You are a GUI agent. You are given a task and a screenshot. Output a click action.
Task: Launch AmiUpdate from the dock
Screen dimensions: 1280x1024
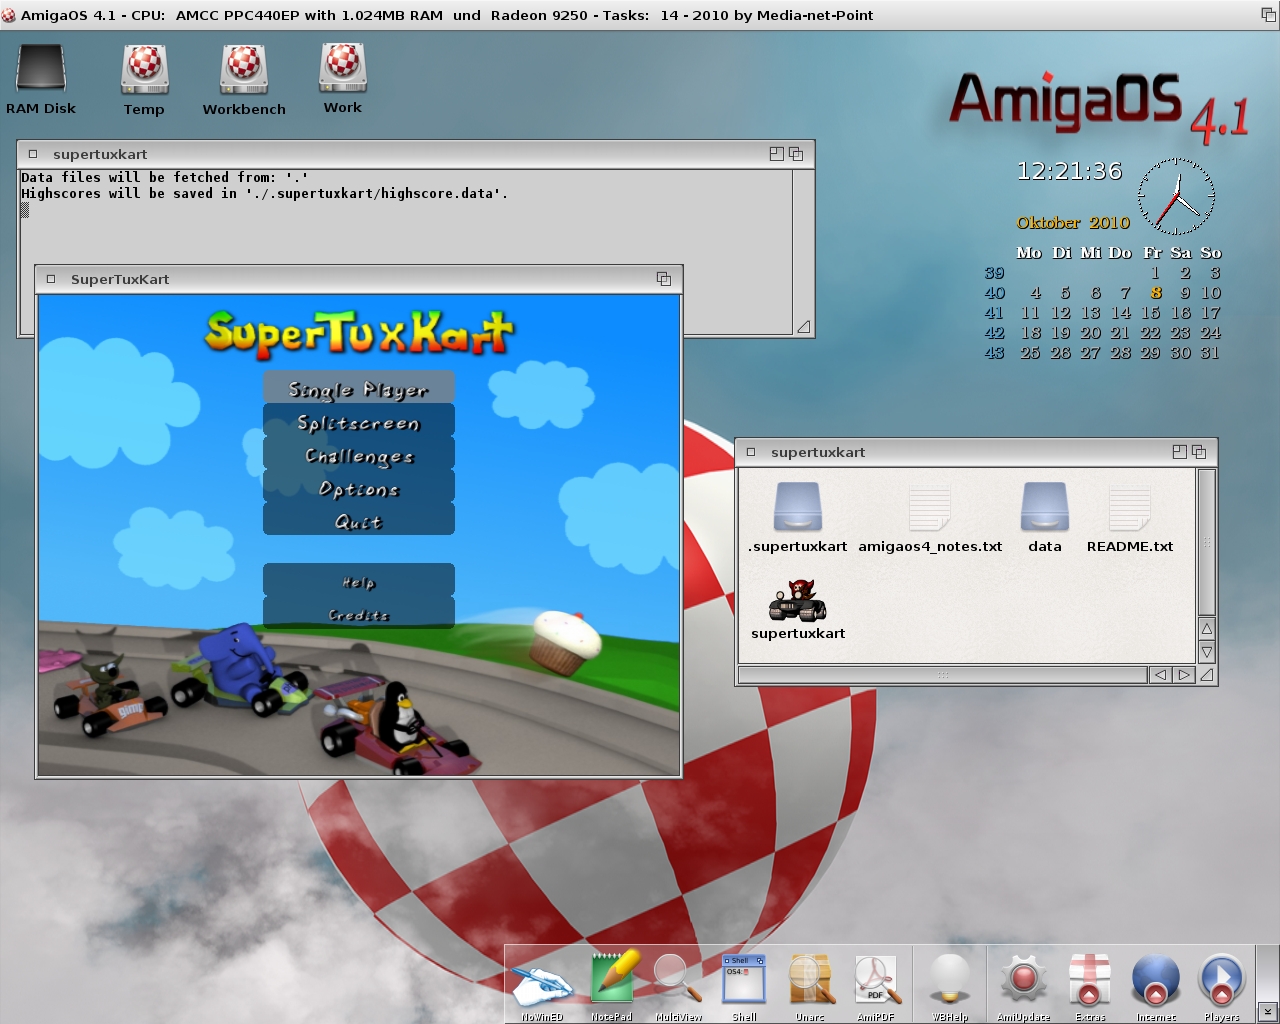point(1024,986)
